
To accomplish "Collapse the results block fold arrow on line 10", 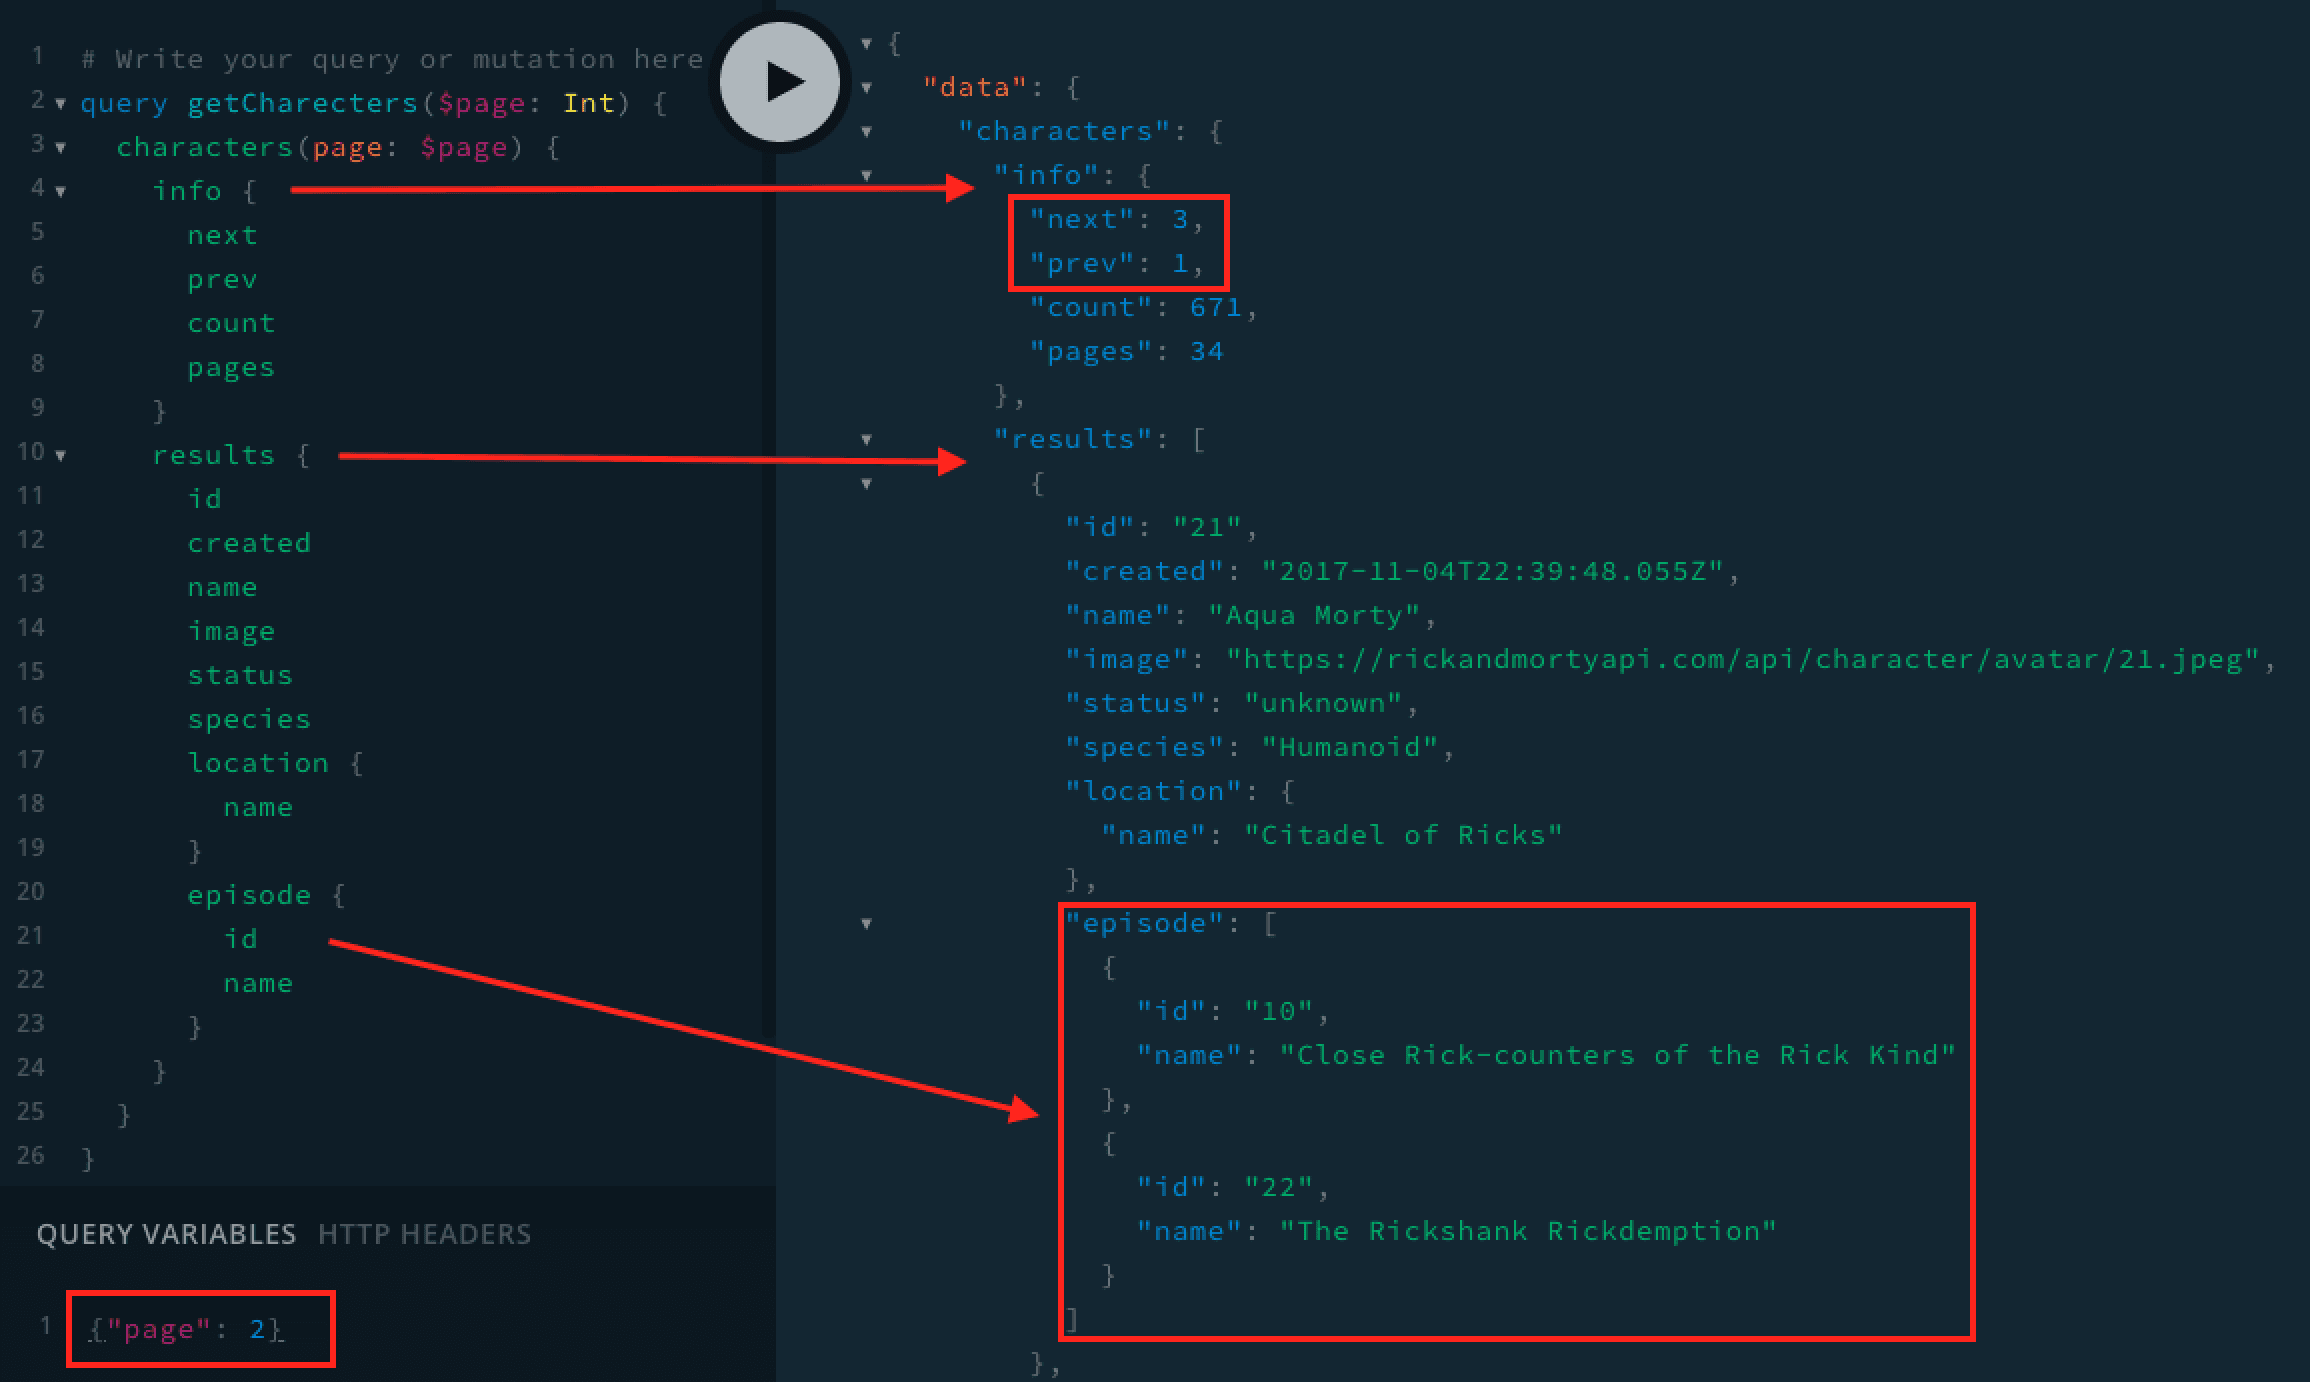I will coord(61,456).
